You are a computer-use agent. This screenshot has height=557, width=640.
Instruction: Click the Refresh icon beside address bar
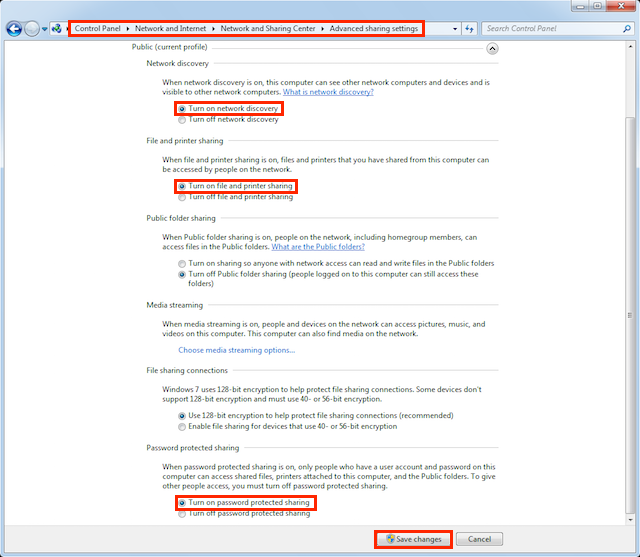(469, 29)
